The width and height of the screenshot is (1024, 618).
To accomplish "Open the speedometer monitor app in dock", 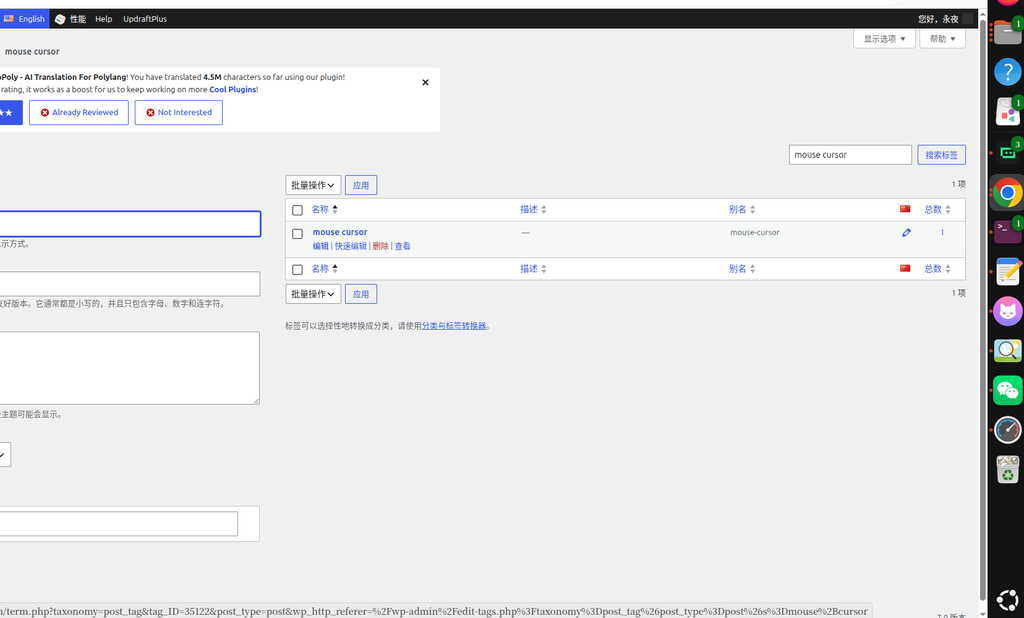I will coord(1007,431).
